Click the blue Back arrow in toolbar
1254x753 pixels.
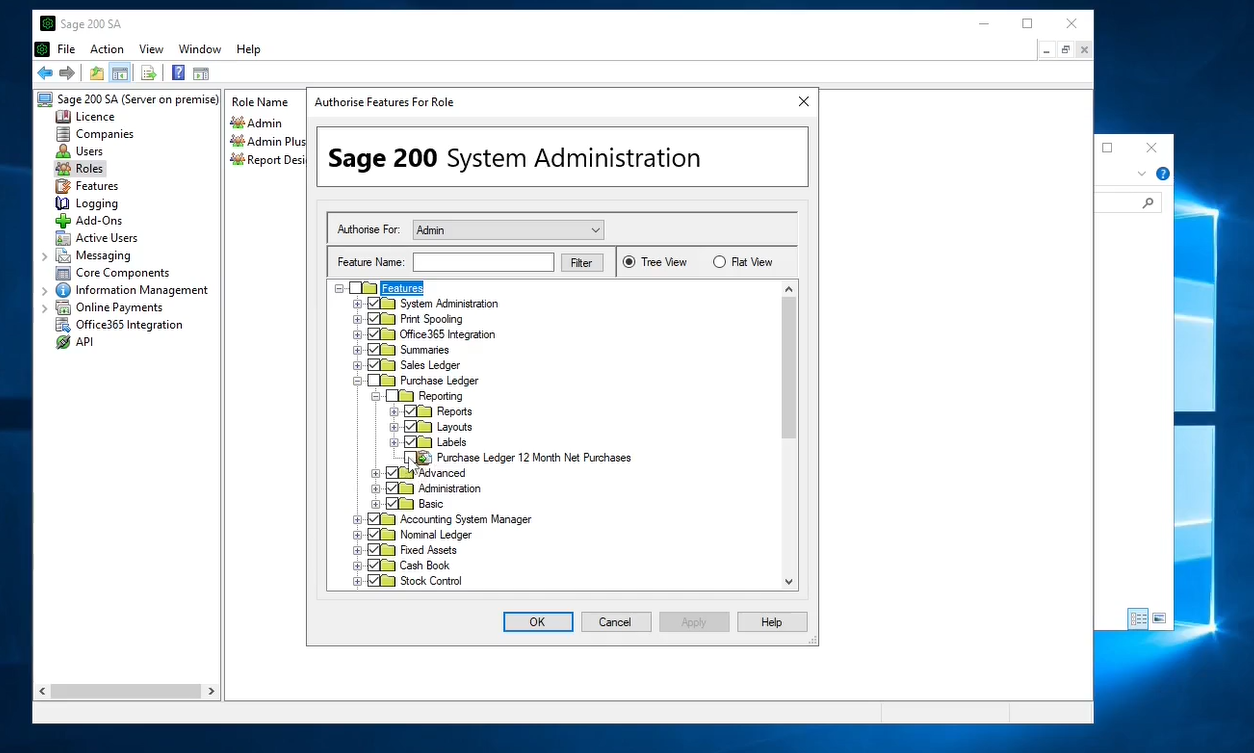[x=45, y=73]
